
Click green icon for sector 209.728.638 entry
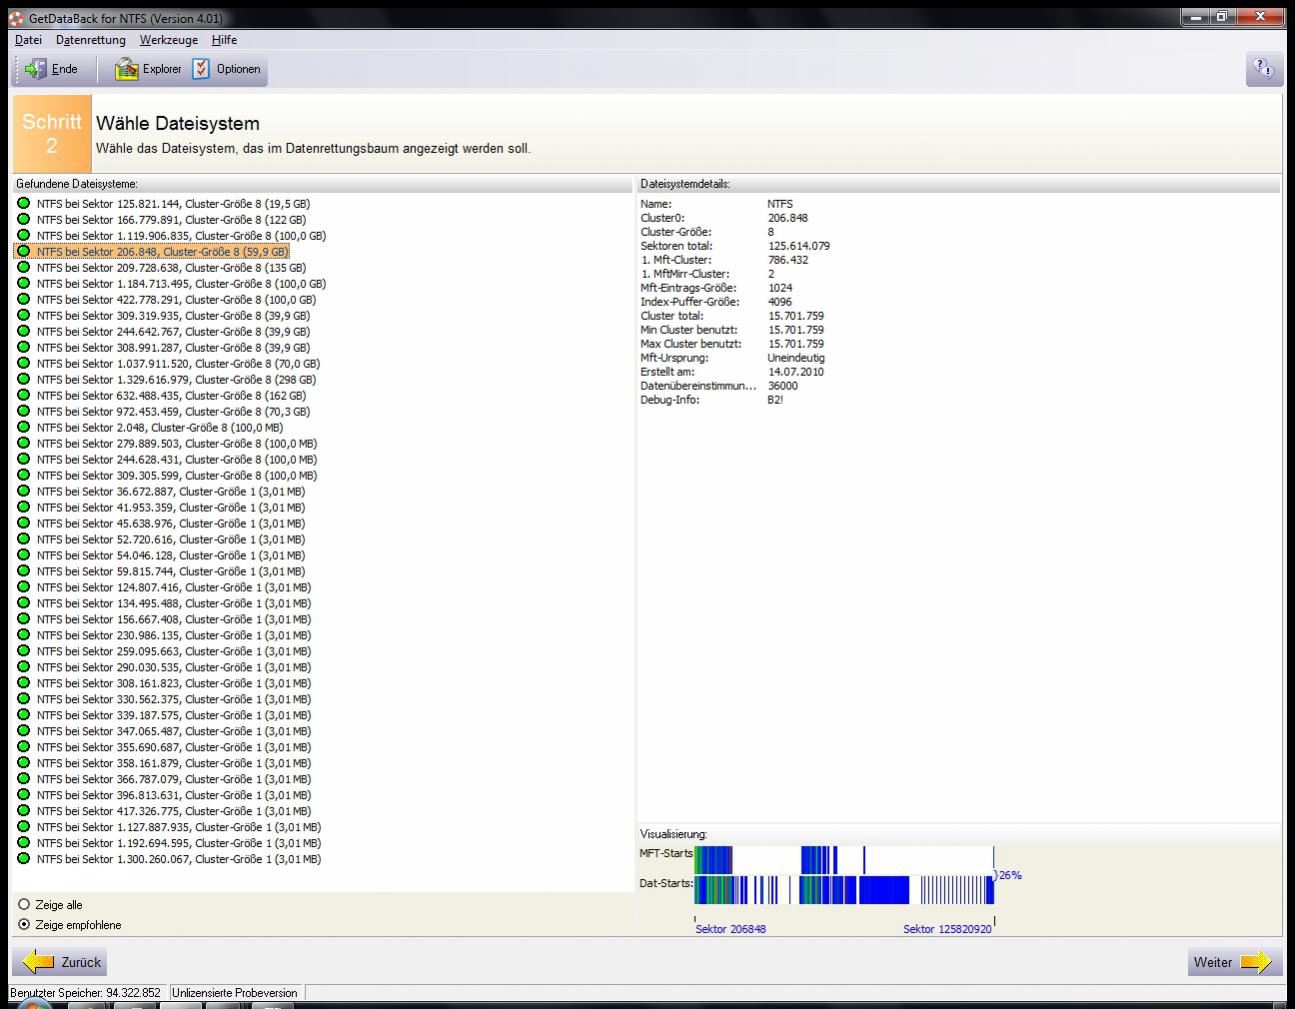click(24, 267)
